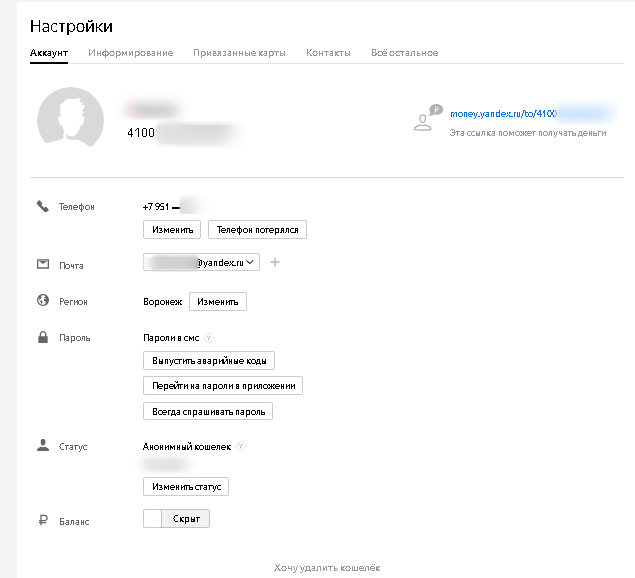Go to the Контакты tab
This screenshot has width=635, height=578.
pyautogui.click(x=328, y=53)
